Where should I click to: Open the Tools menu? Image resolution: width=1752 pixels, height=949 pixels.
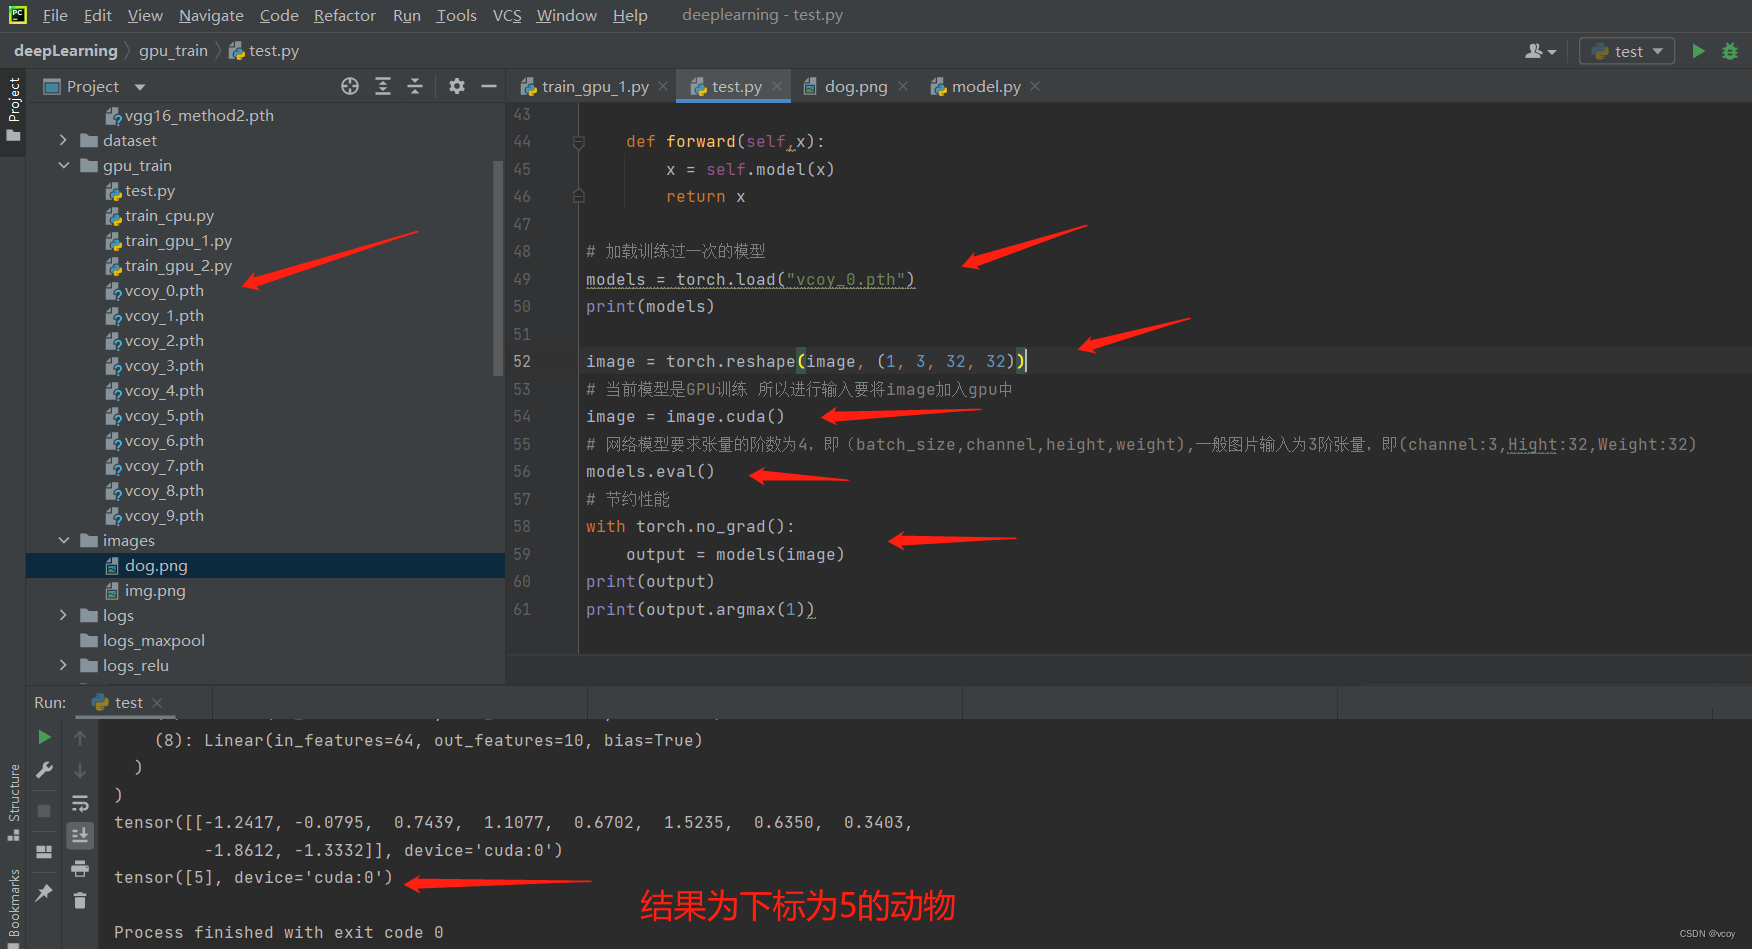(x=456, y=15)
